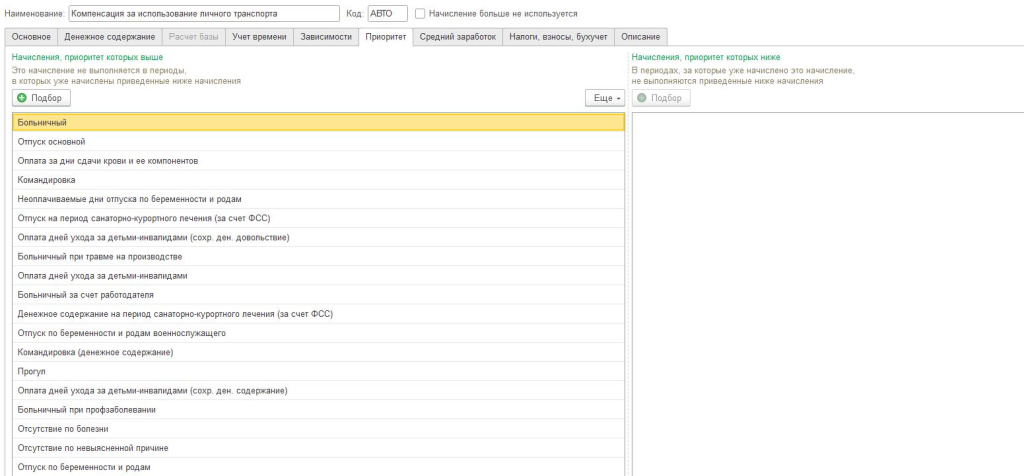1024x476 pixels.
Task: Click the Код field containing АВТО
Action: [386, 14]
